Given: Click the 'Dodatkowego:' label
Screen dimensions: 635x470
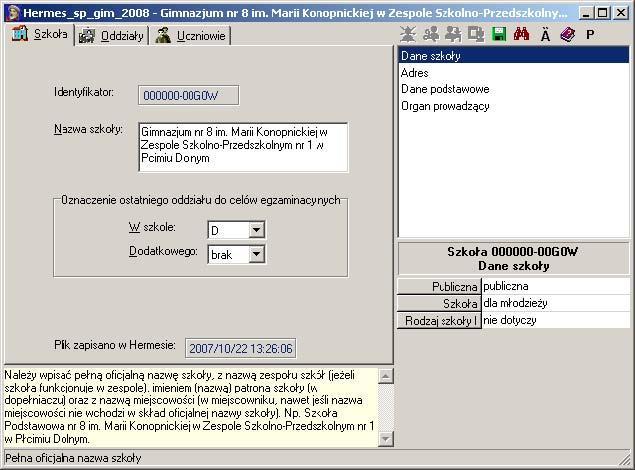Looking at the screenshot, I should point(163,251).
